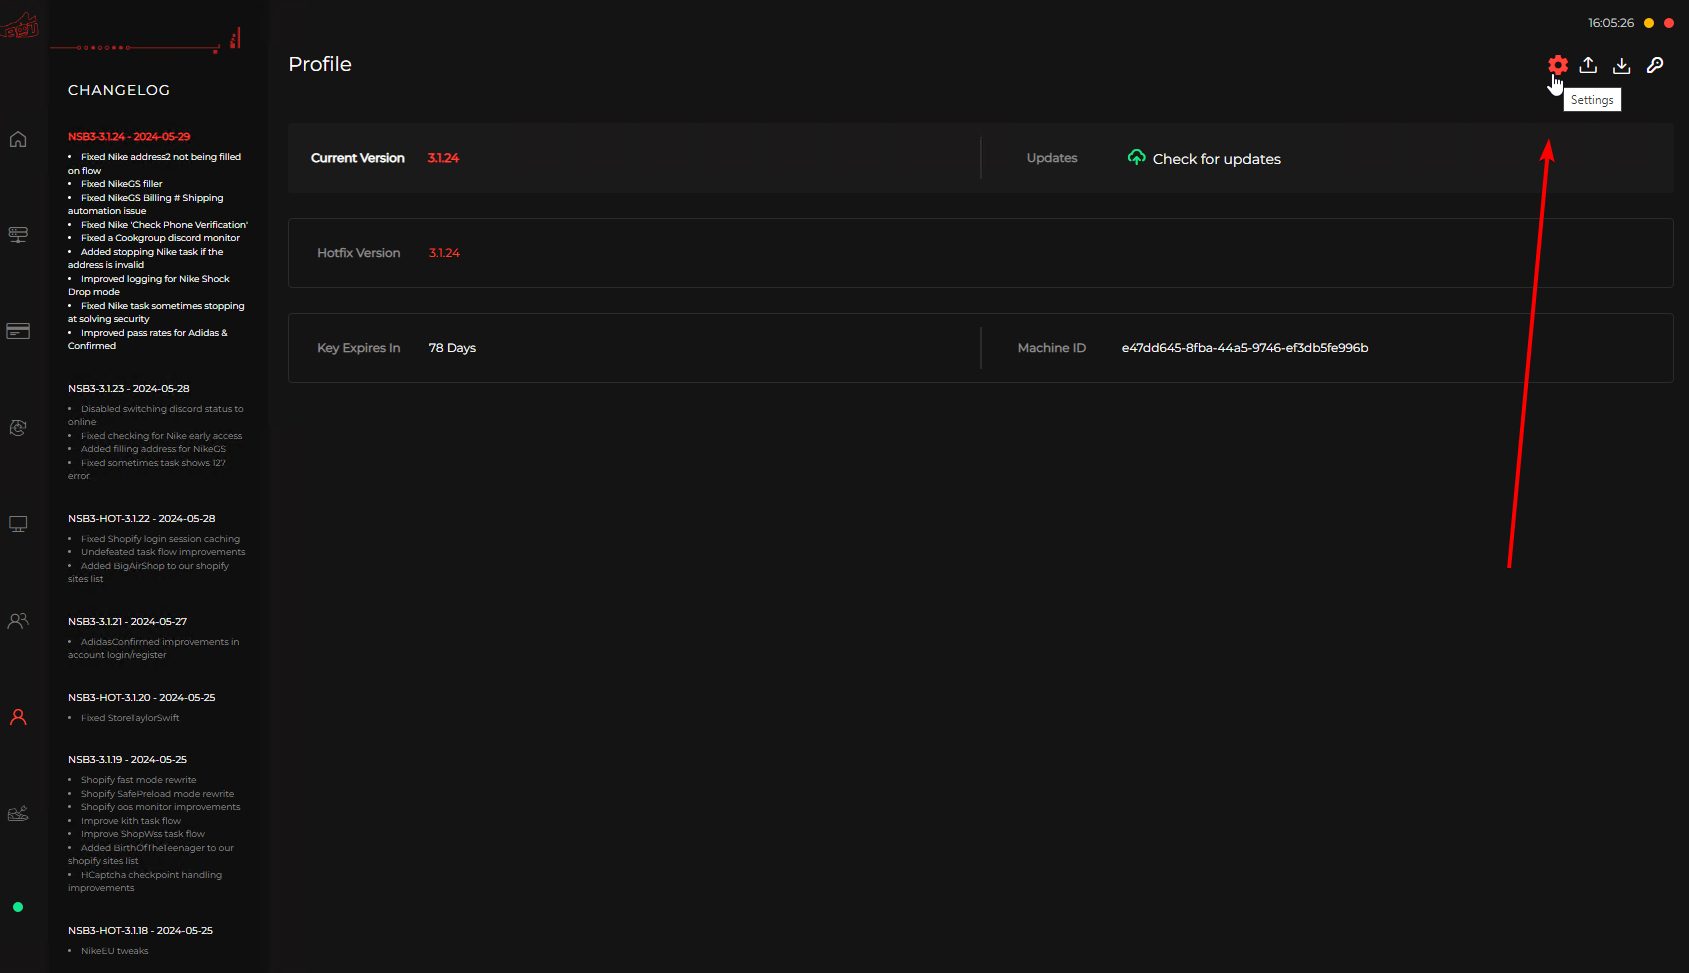Open the monitor icon in sidebar
Screen dimensions: 1689x973
pos(18,523)
